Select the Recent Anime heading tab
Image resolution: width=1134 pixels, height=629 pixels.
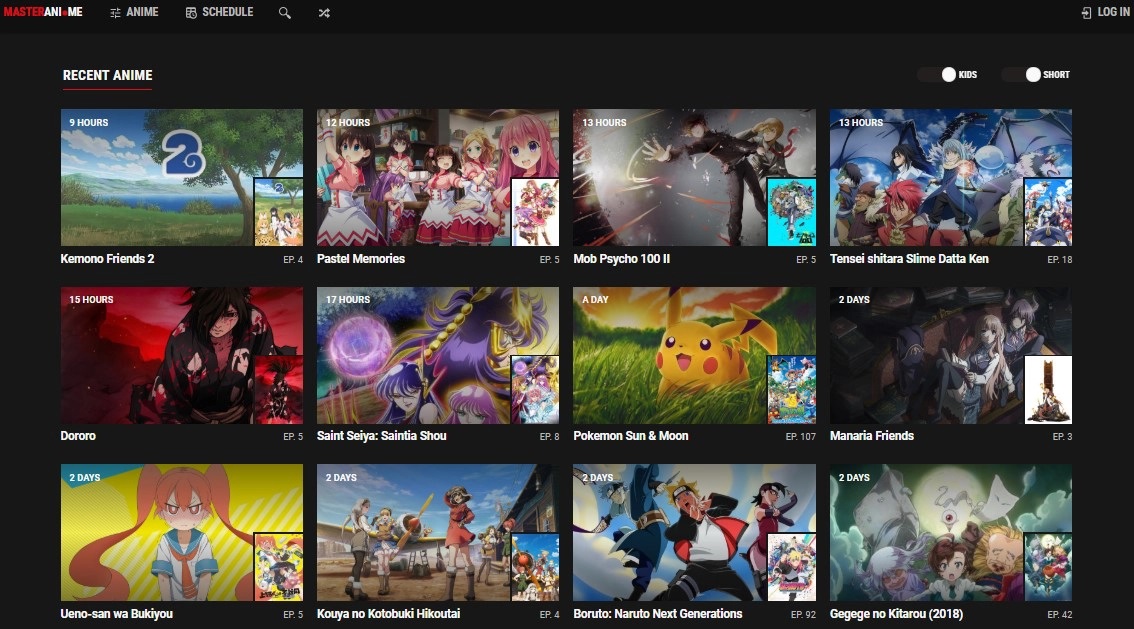tap(107, 75)
